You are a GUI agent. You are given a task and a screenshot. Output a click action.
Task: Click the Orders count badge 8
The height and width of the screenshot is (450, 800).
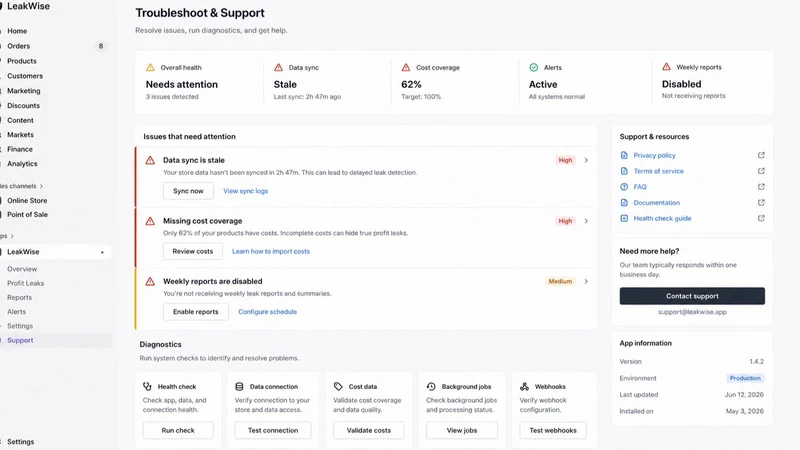(101, 46)
